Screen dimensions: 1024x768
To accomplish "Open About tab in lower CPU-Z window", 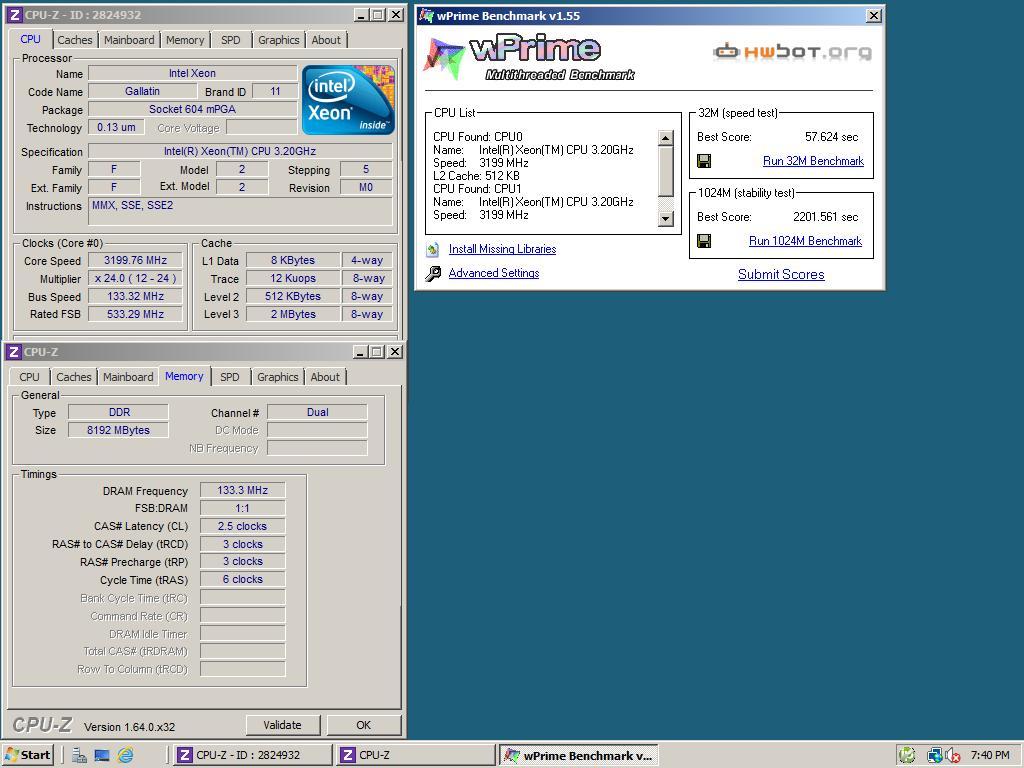I will [325, 377].
